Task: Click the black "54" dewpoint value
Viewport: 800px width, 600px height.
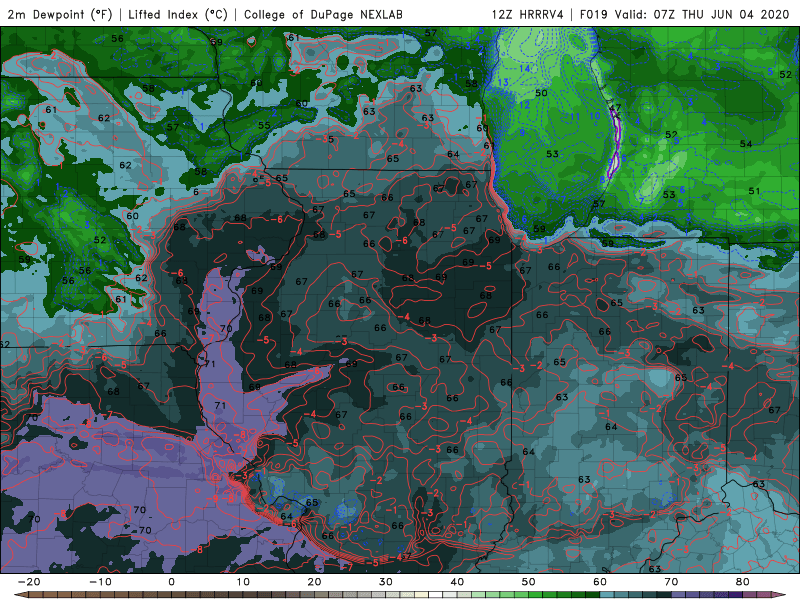Action: [746, 144]
